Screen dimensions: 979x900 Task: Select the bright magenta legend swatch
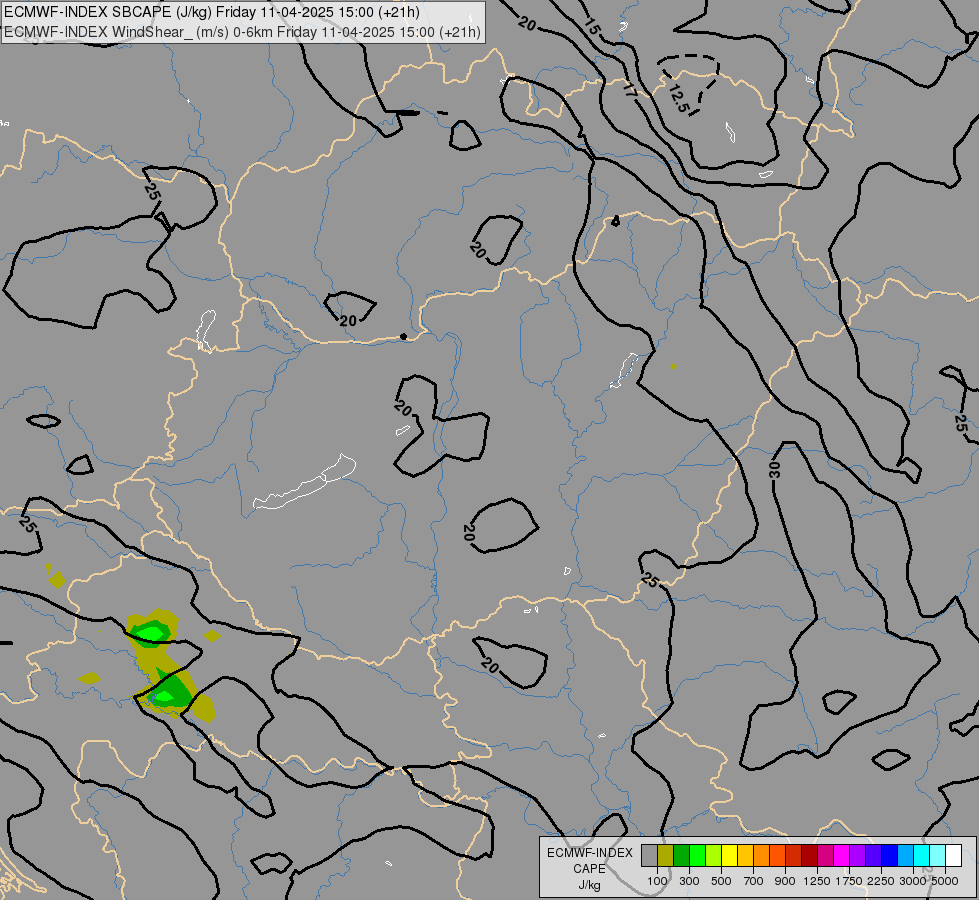click(842, 855)
